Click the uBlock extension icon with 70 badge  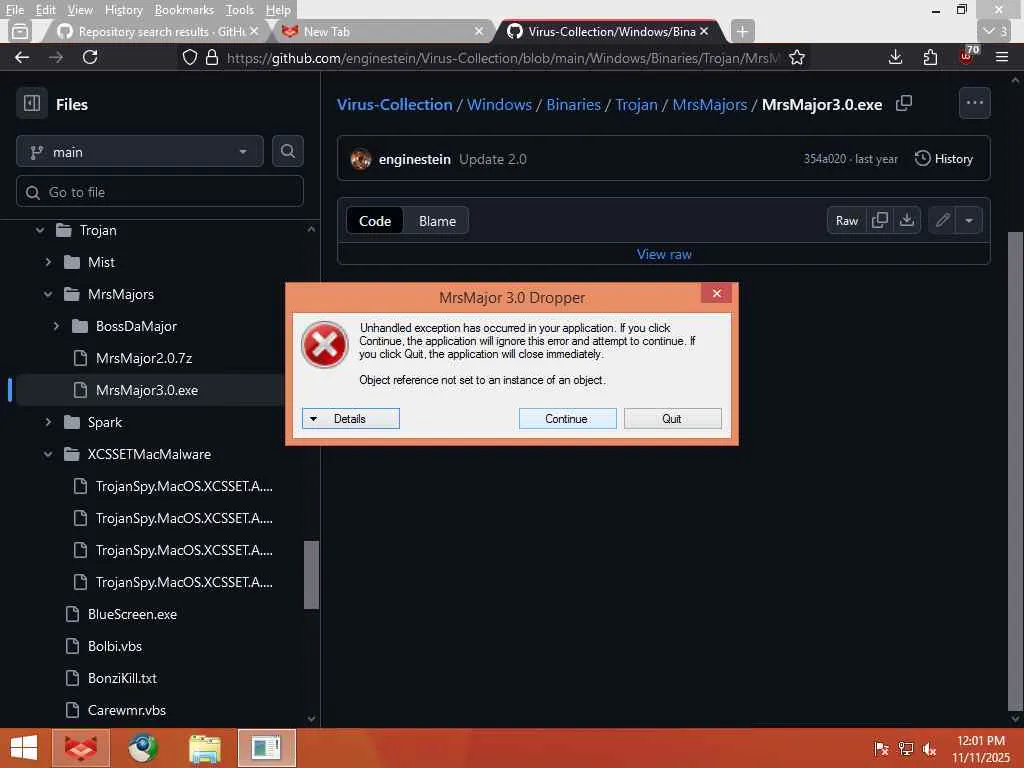967,56
